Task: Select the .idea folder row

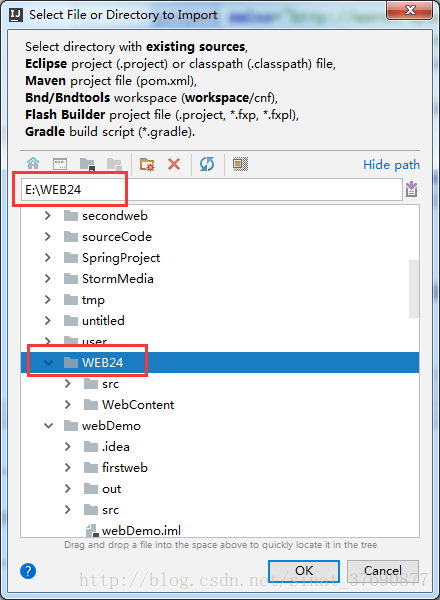Action: pyautogui.click(x=220, y=447)
